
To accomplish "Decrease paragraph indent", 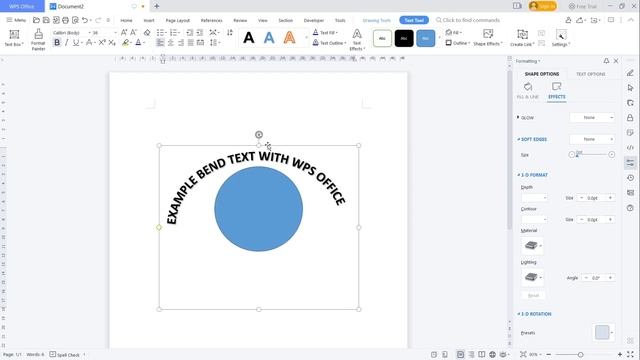I will click(190, 32).
